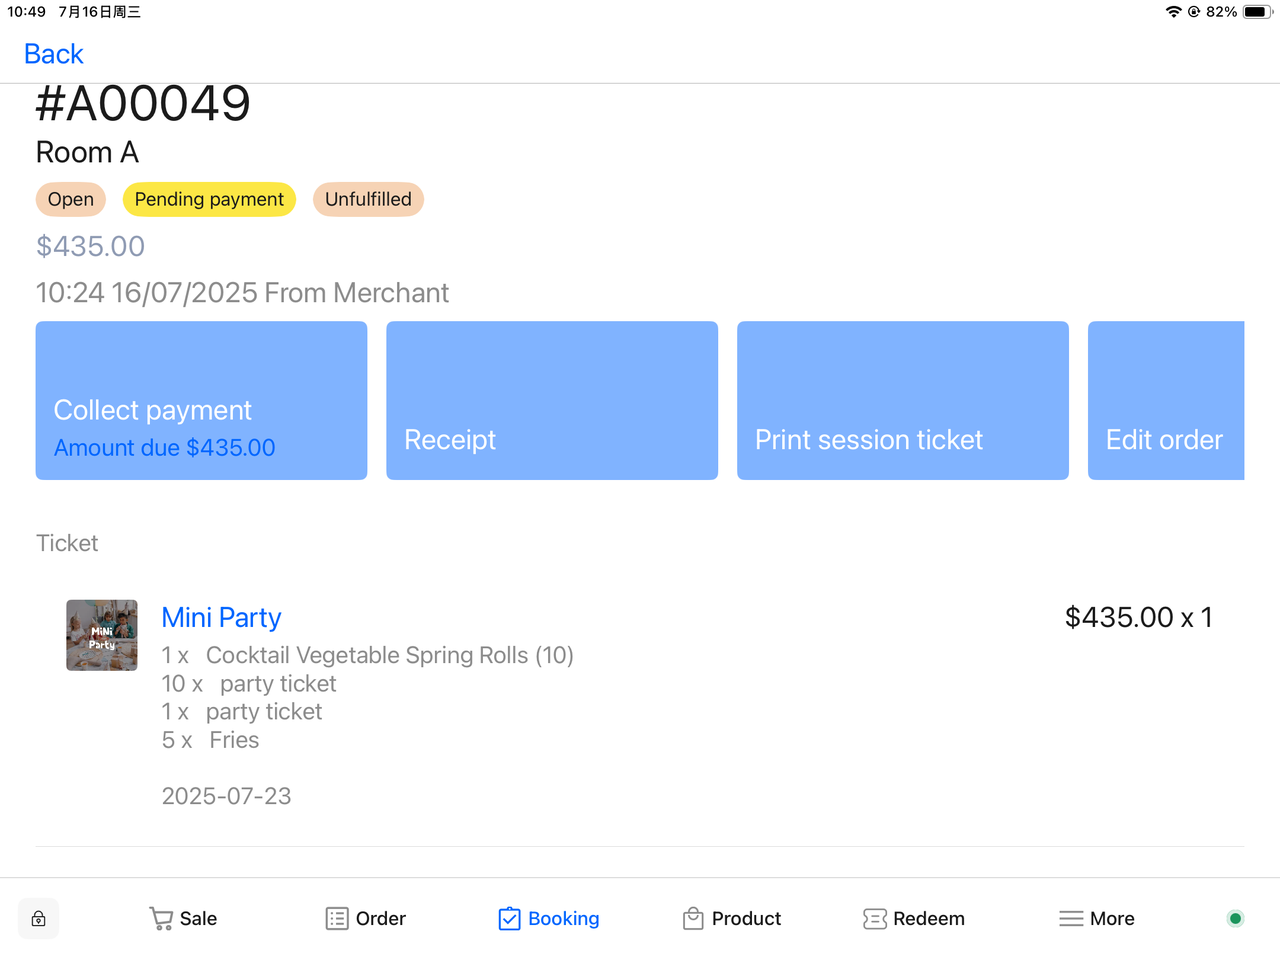
Task: Switch to the Product tab label
Action: point(746,919)
